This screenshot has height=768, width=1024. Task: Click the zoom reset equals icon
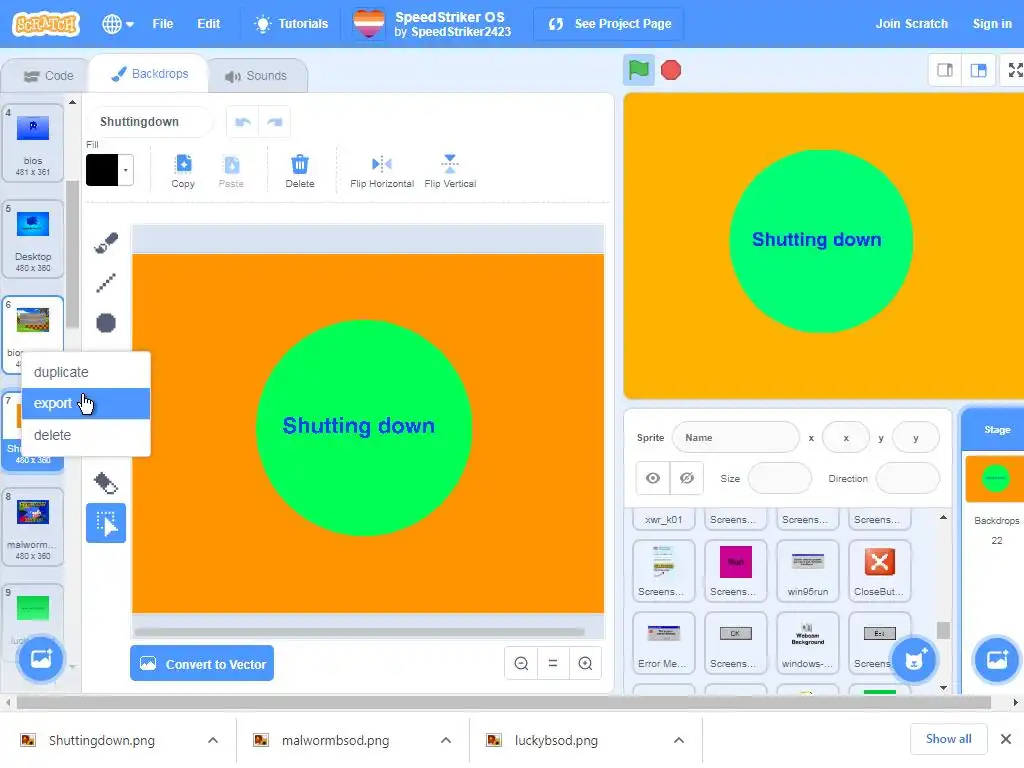point(553,664)
